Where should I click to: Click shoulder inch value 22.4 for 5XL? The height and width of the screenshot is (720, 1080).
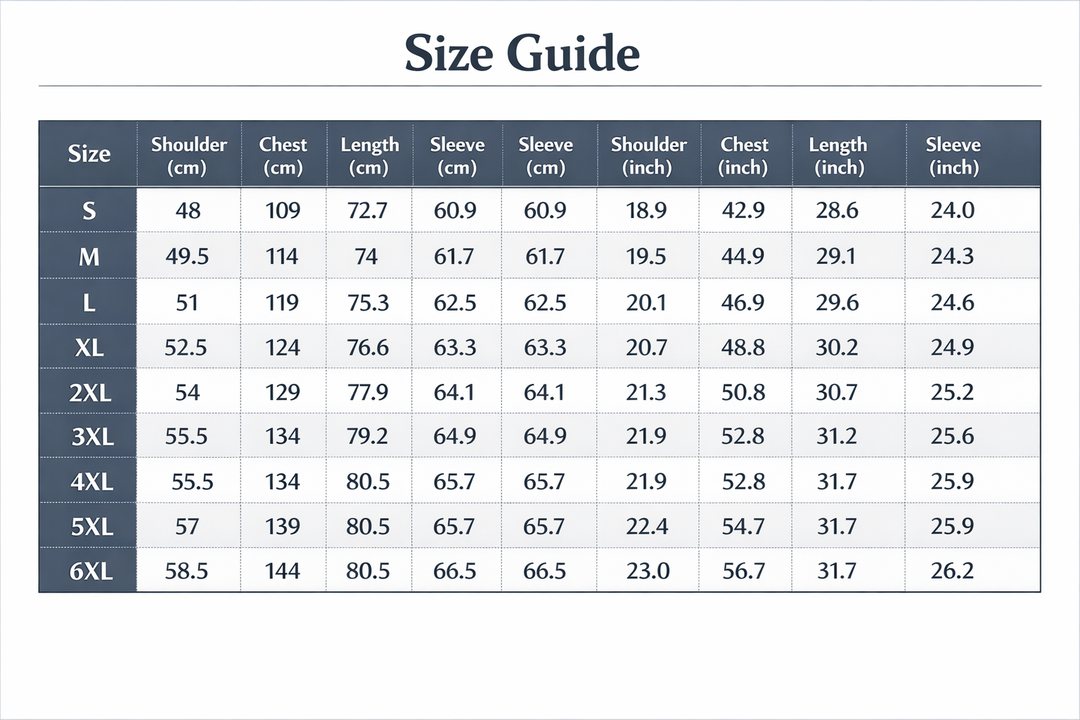[646, 527]
